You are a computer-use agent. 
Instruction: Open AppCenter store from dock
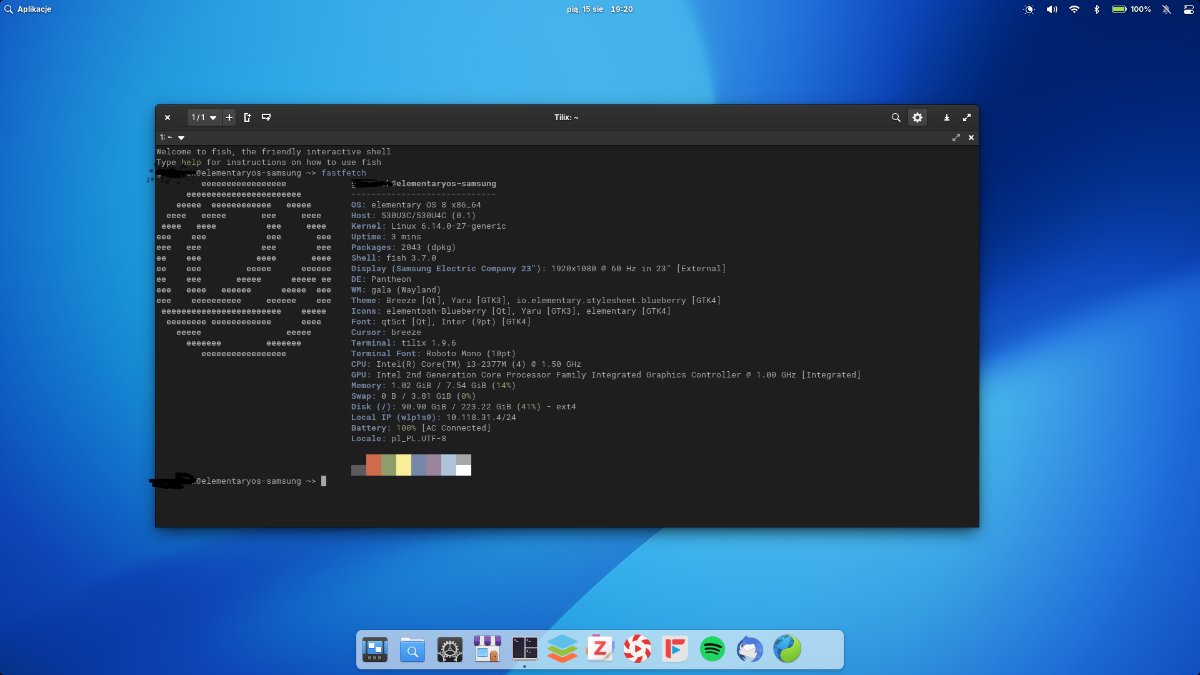[487, 649]
